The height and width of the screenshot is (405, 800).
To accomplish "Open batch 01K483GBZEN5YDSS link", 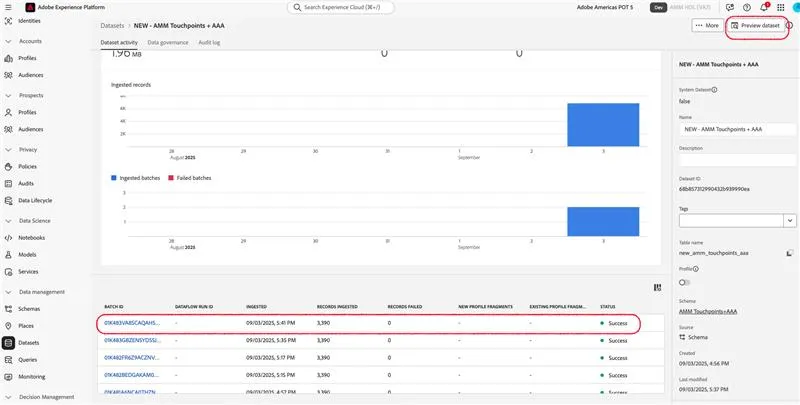I will point(133,340).
